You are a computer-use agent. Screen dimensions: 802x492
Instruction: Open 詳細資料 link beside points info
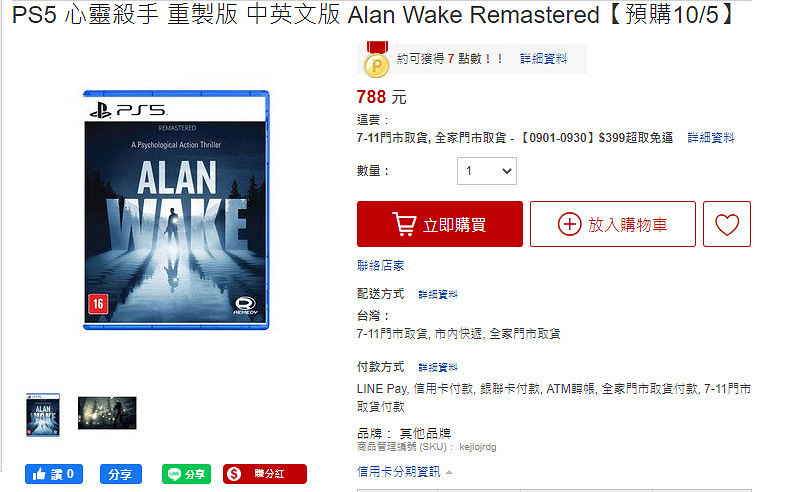point(543,59)
